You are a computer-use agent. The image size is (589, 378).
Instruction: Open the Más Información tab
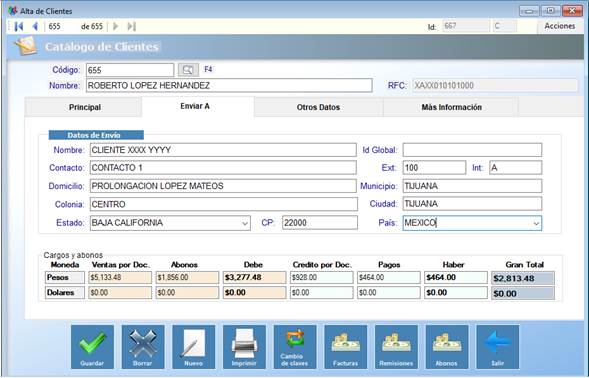451,107
